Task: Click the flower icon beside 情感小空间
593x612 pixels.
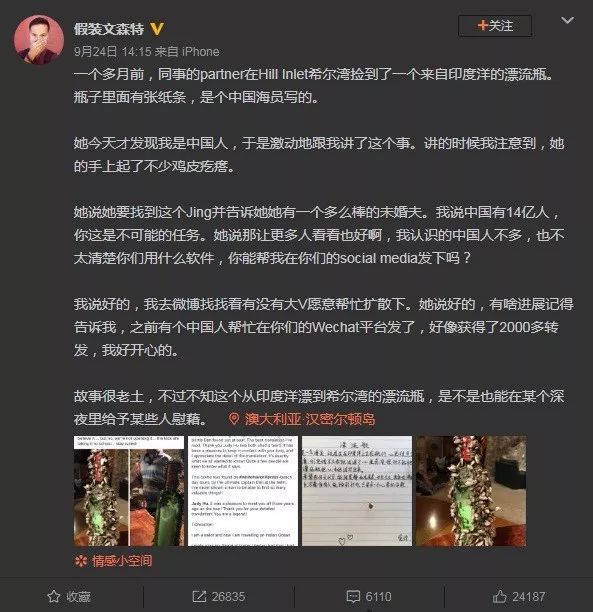Action: pos(81,561)
